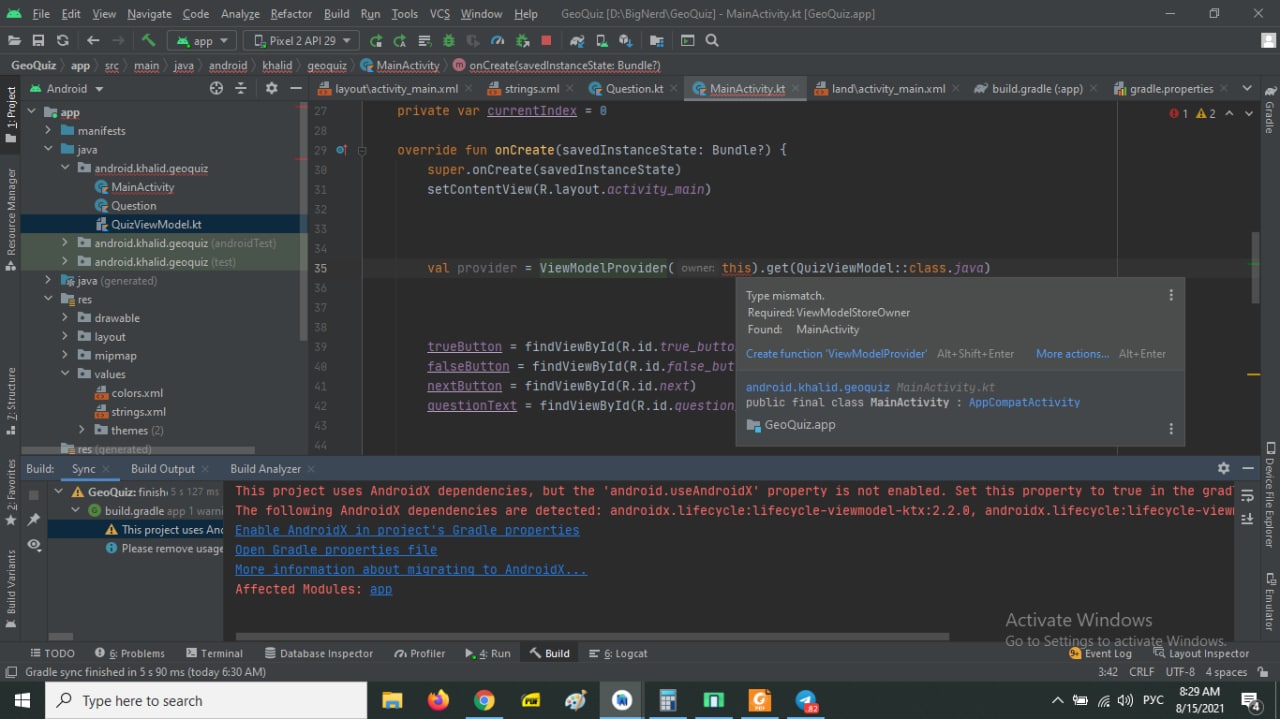Click the Debug app bug icon
Viewport: 1280px width, 719px height.
coord(448,41)
